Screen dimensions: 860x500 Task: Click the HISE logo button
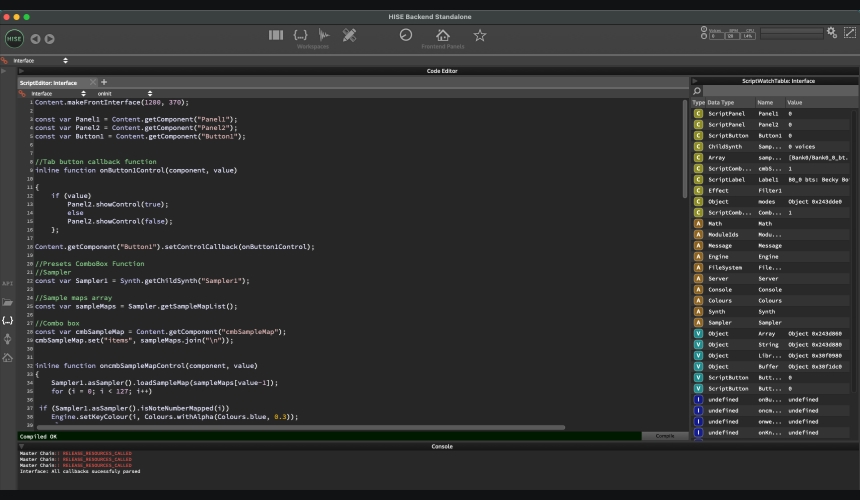coord(14,38)
